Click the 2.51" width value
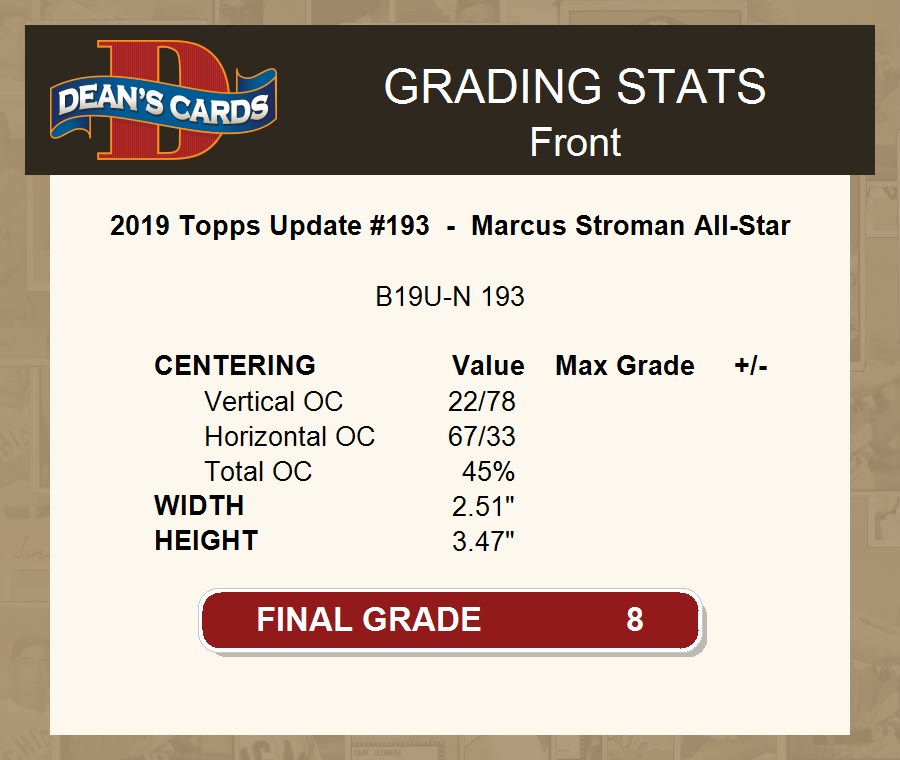900x760 pixels. pos(483,507)
